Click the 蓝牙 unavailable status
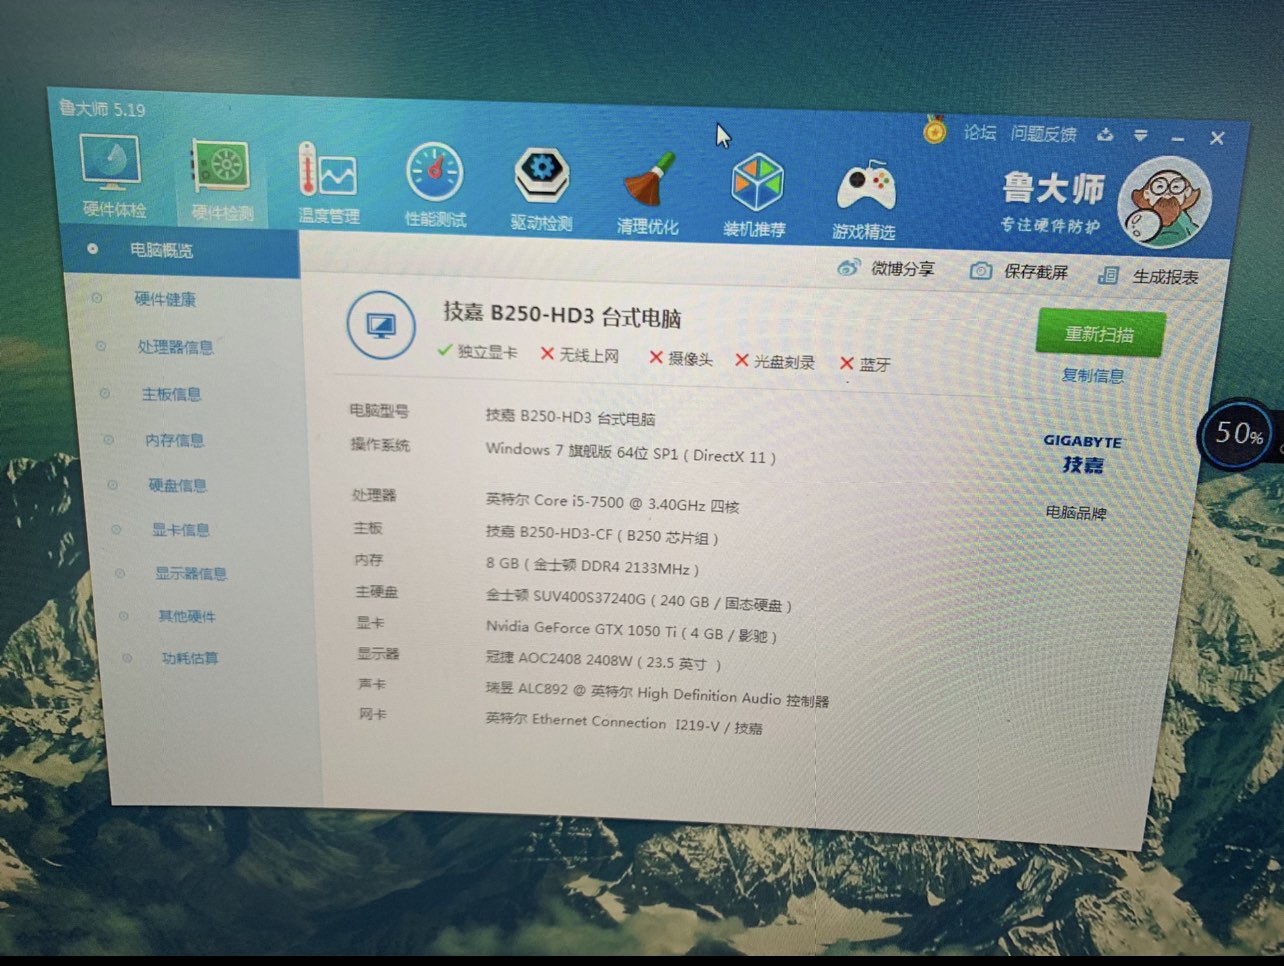The width and height of the screenshot is (1284, 966). (x=865, y=364)
